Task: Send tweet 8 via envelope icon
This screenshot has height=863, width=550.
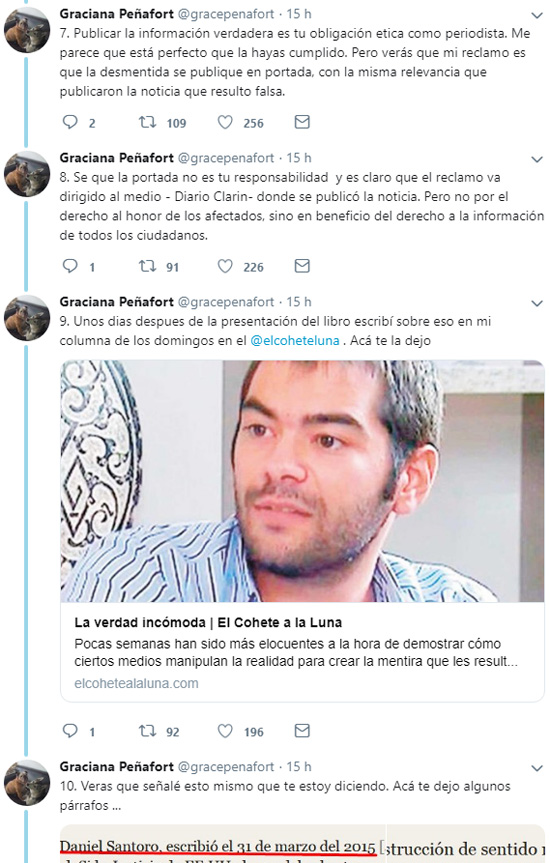Action: coord(302,266)
